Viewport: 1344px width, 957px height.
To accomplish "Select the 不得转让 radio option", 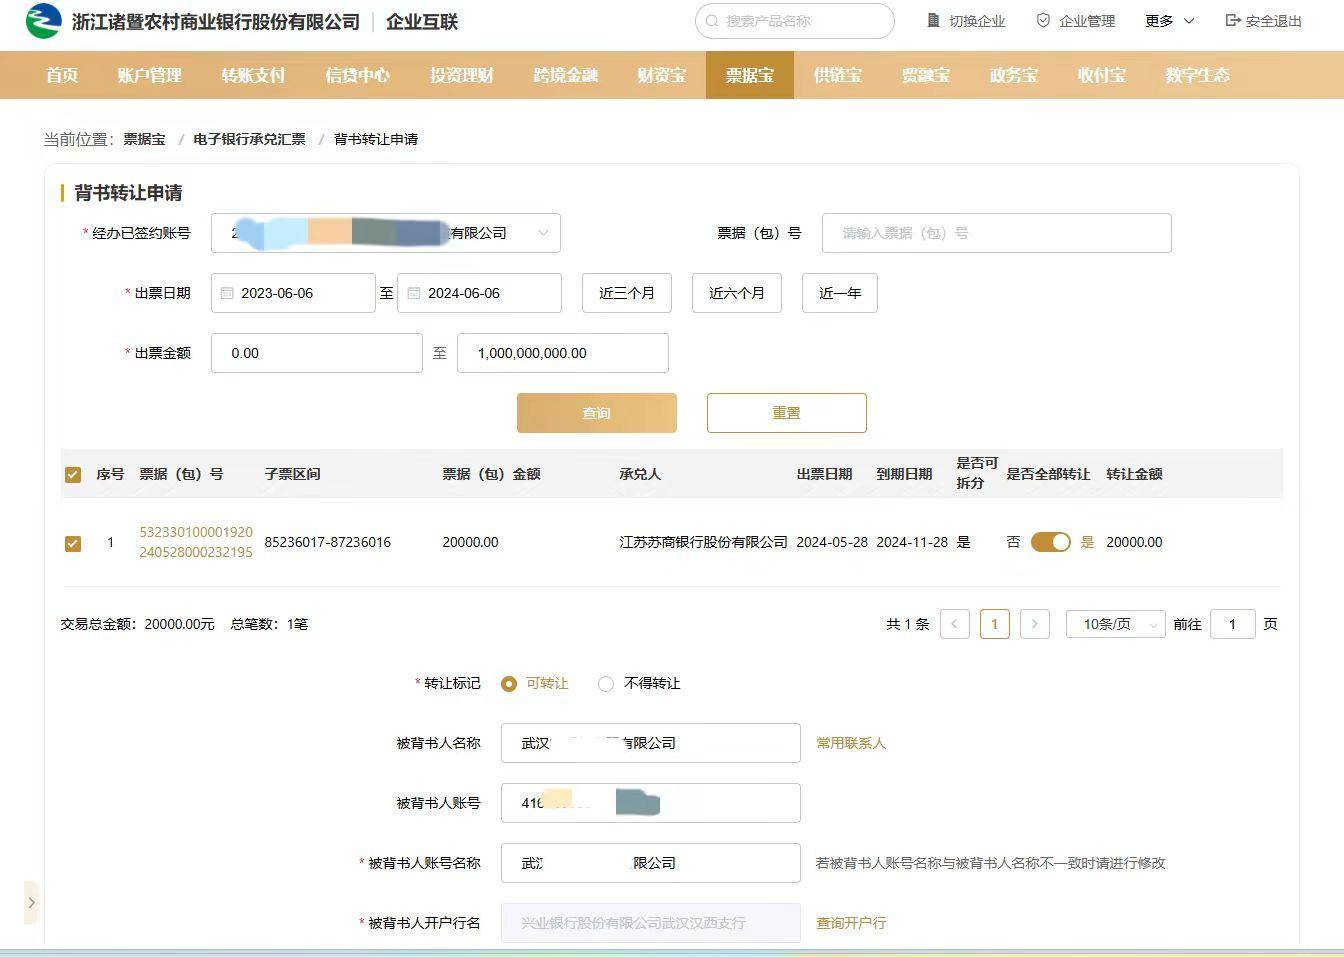I will click(x=605, y=684).
